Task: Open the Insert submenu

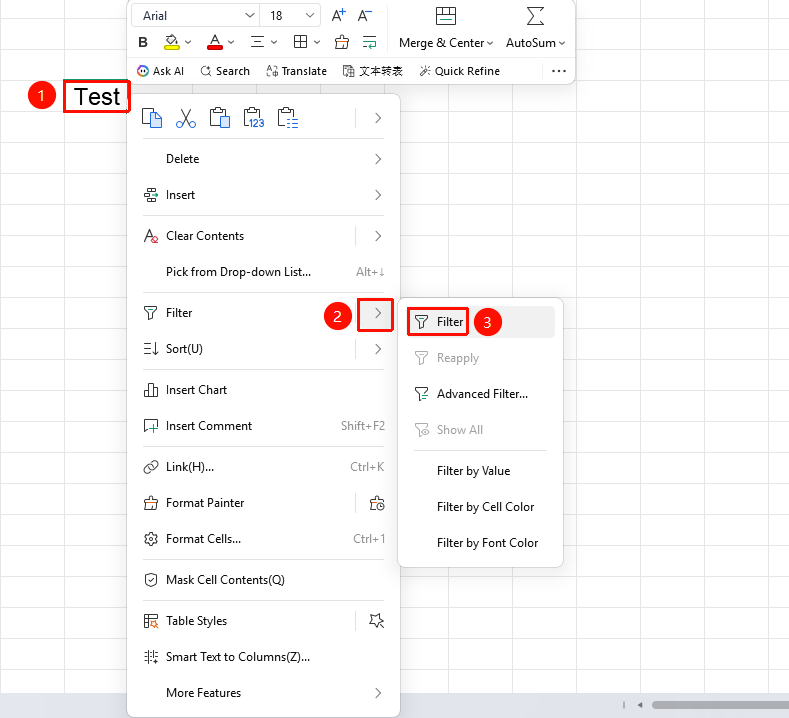Action: point(263,195)
